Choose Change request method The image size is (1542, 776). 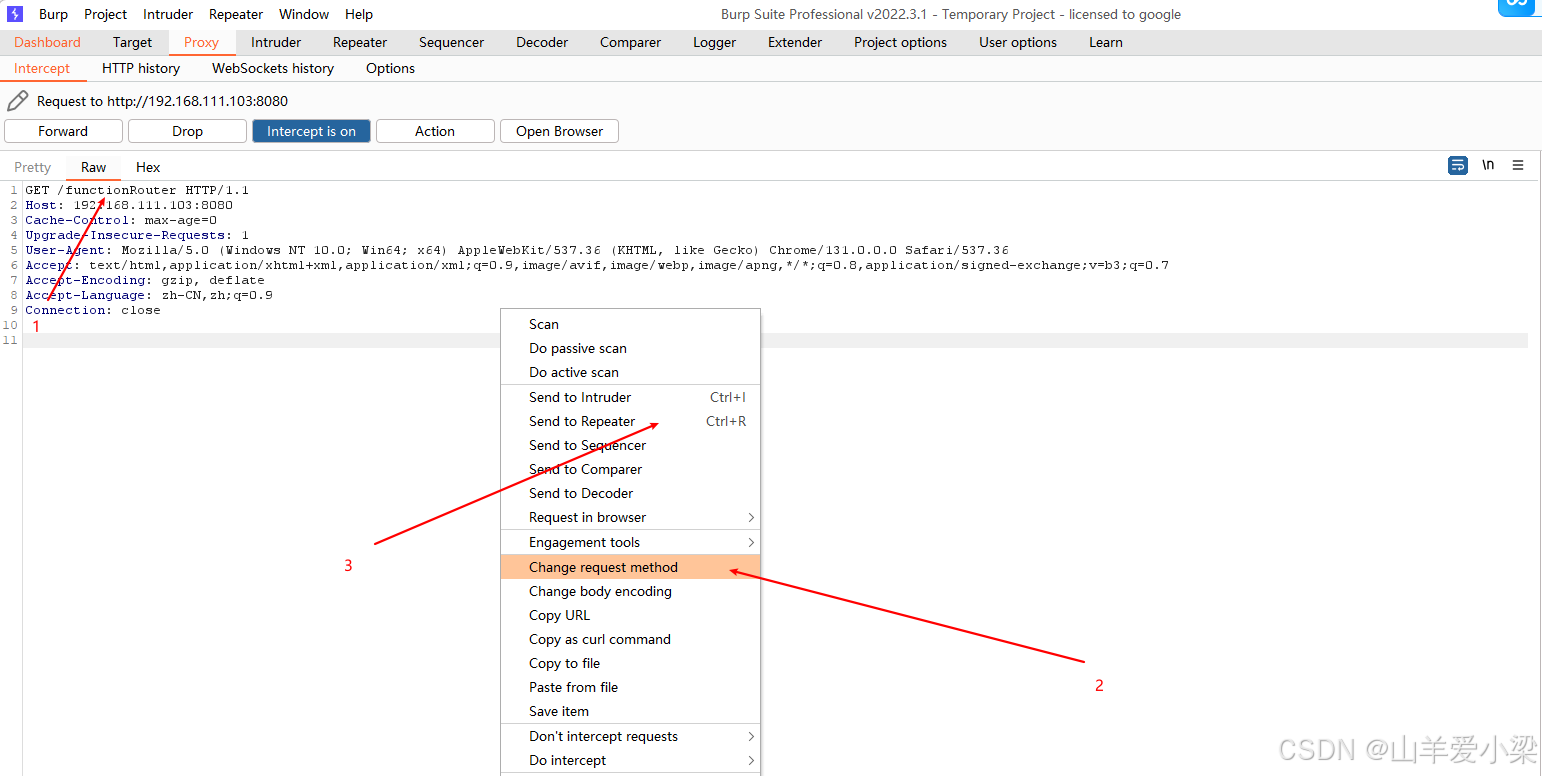(630, 567)
